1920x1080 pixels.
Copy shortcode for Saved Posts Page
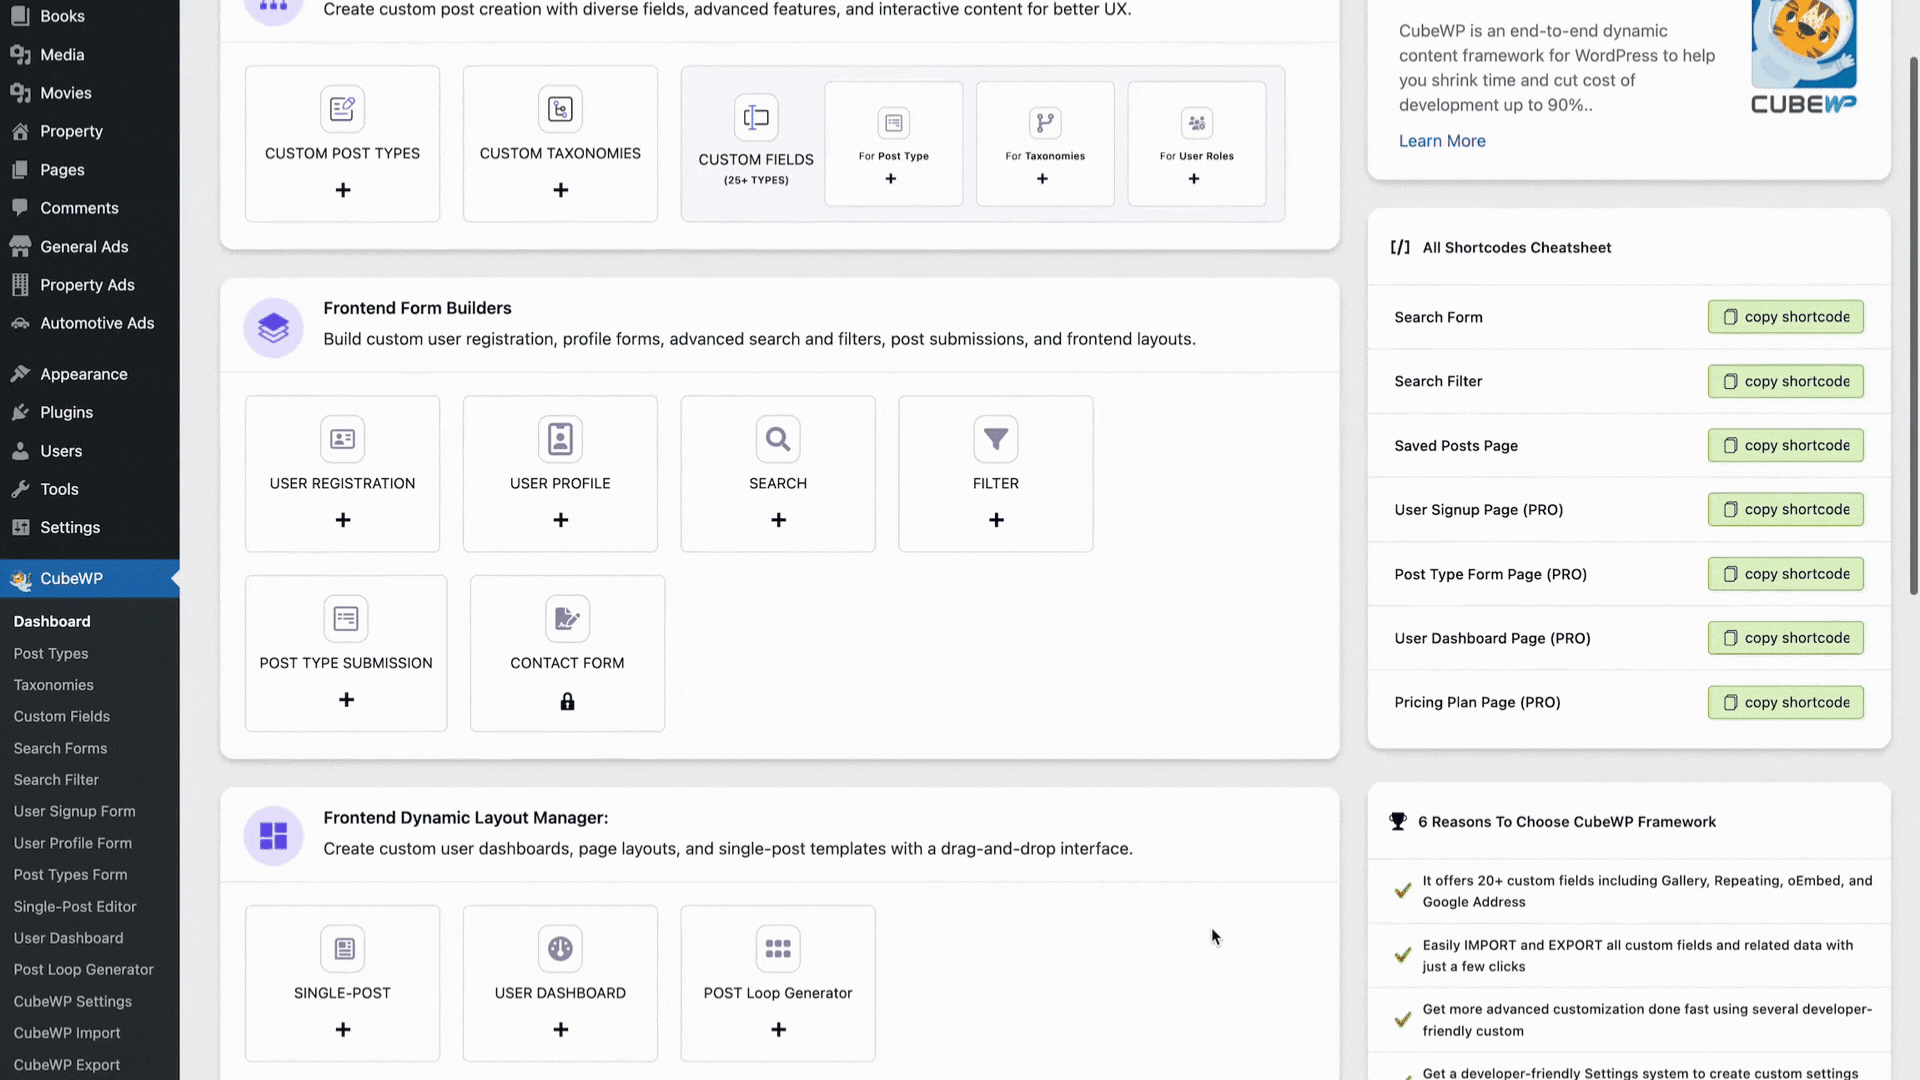click(1785, 444)
